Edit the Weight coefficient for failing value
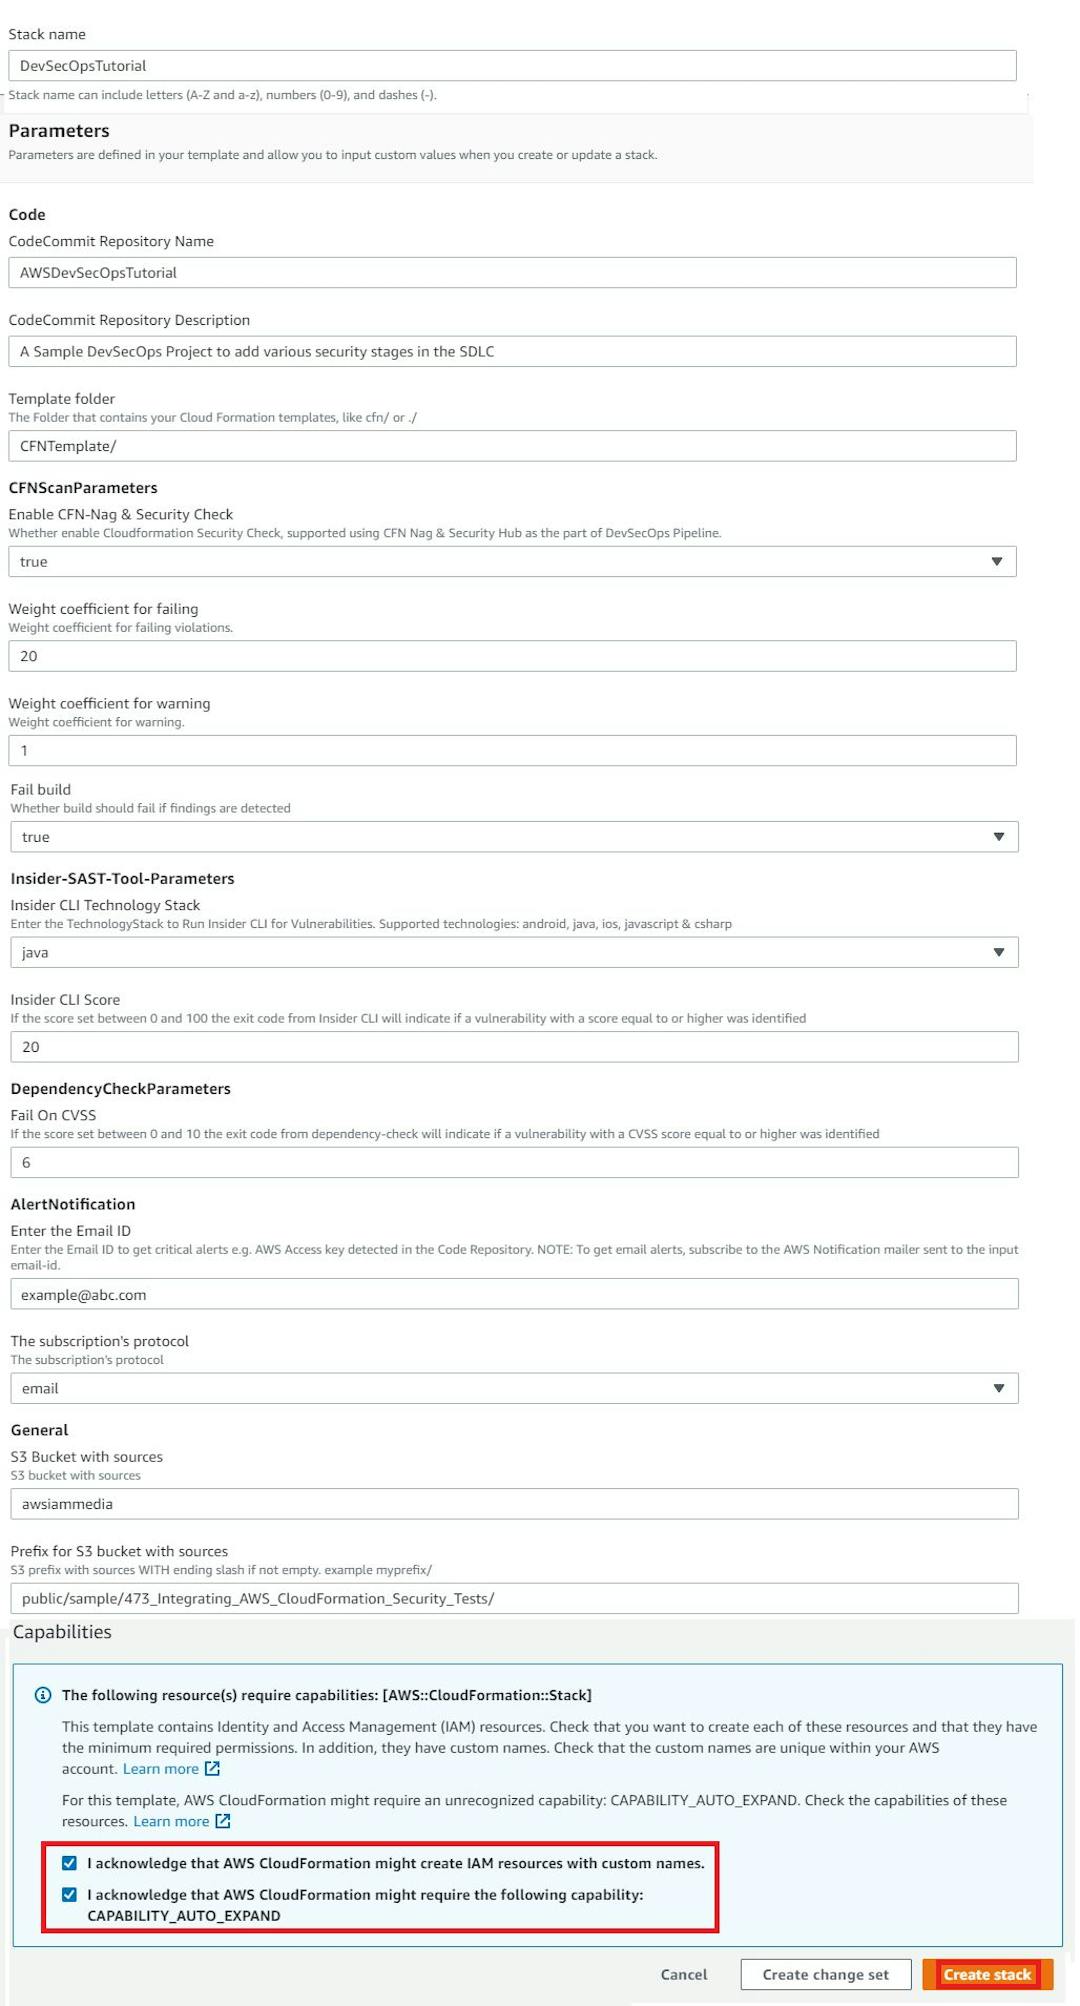This screenshot has height=2006, width=1080. tap(512, 656)
